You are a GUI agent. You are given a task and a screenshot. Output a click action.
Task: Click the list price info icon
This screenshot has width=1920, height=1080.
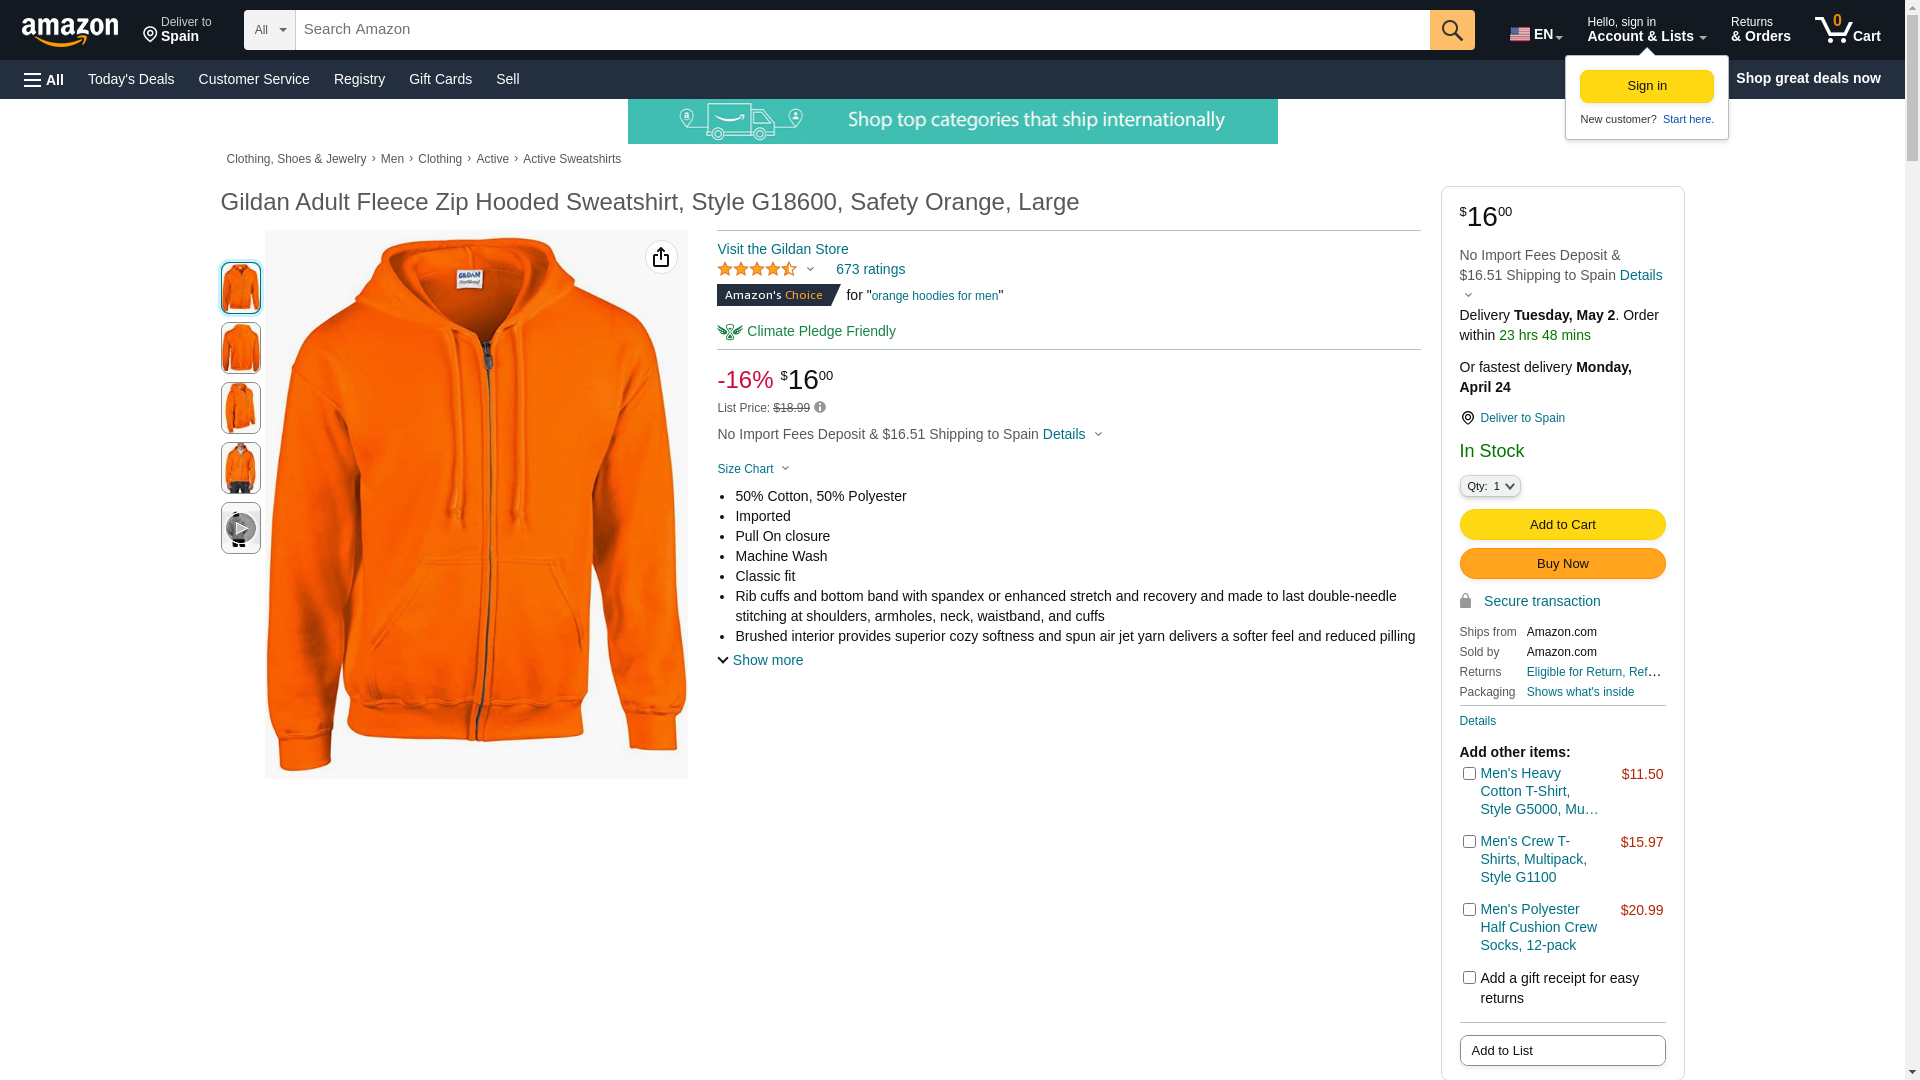coord(820,407)
